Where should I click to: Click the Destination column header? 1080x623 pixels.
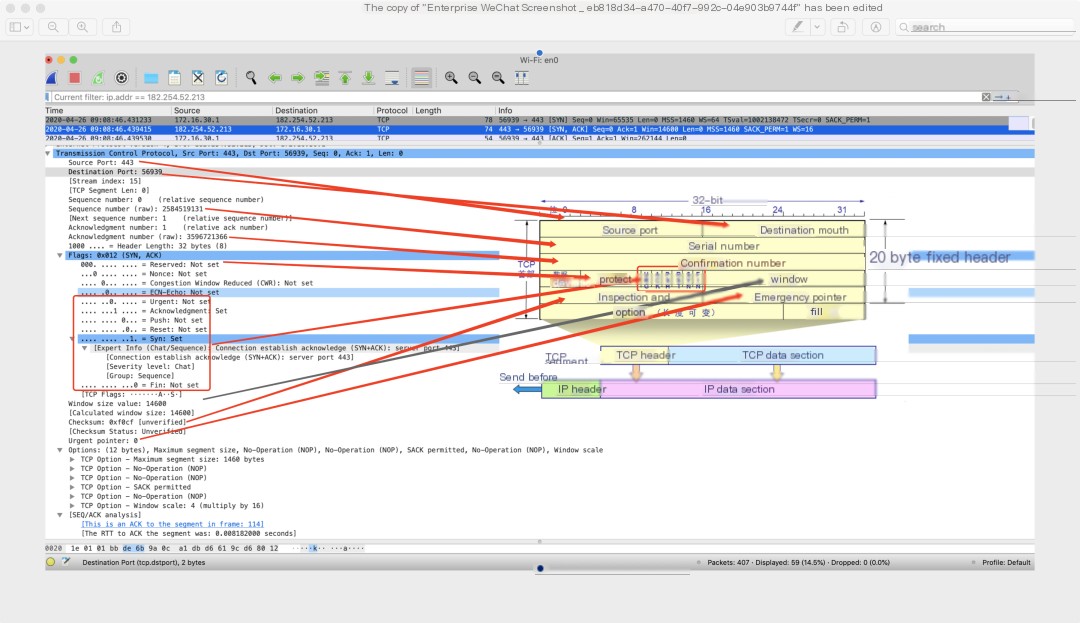click(323, 110)
